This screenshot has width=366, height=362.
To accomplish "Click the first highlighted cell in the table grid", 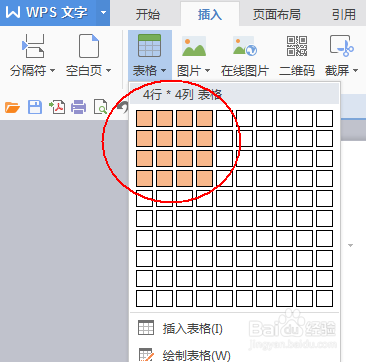I will pyautogui.click(x=144, y=118).
